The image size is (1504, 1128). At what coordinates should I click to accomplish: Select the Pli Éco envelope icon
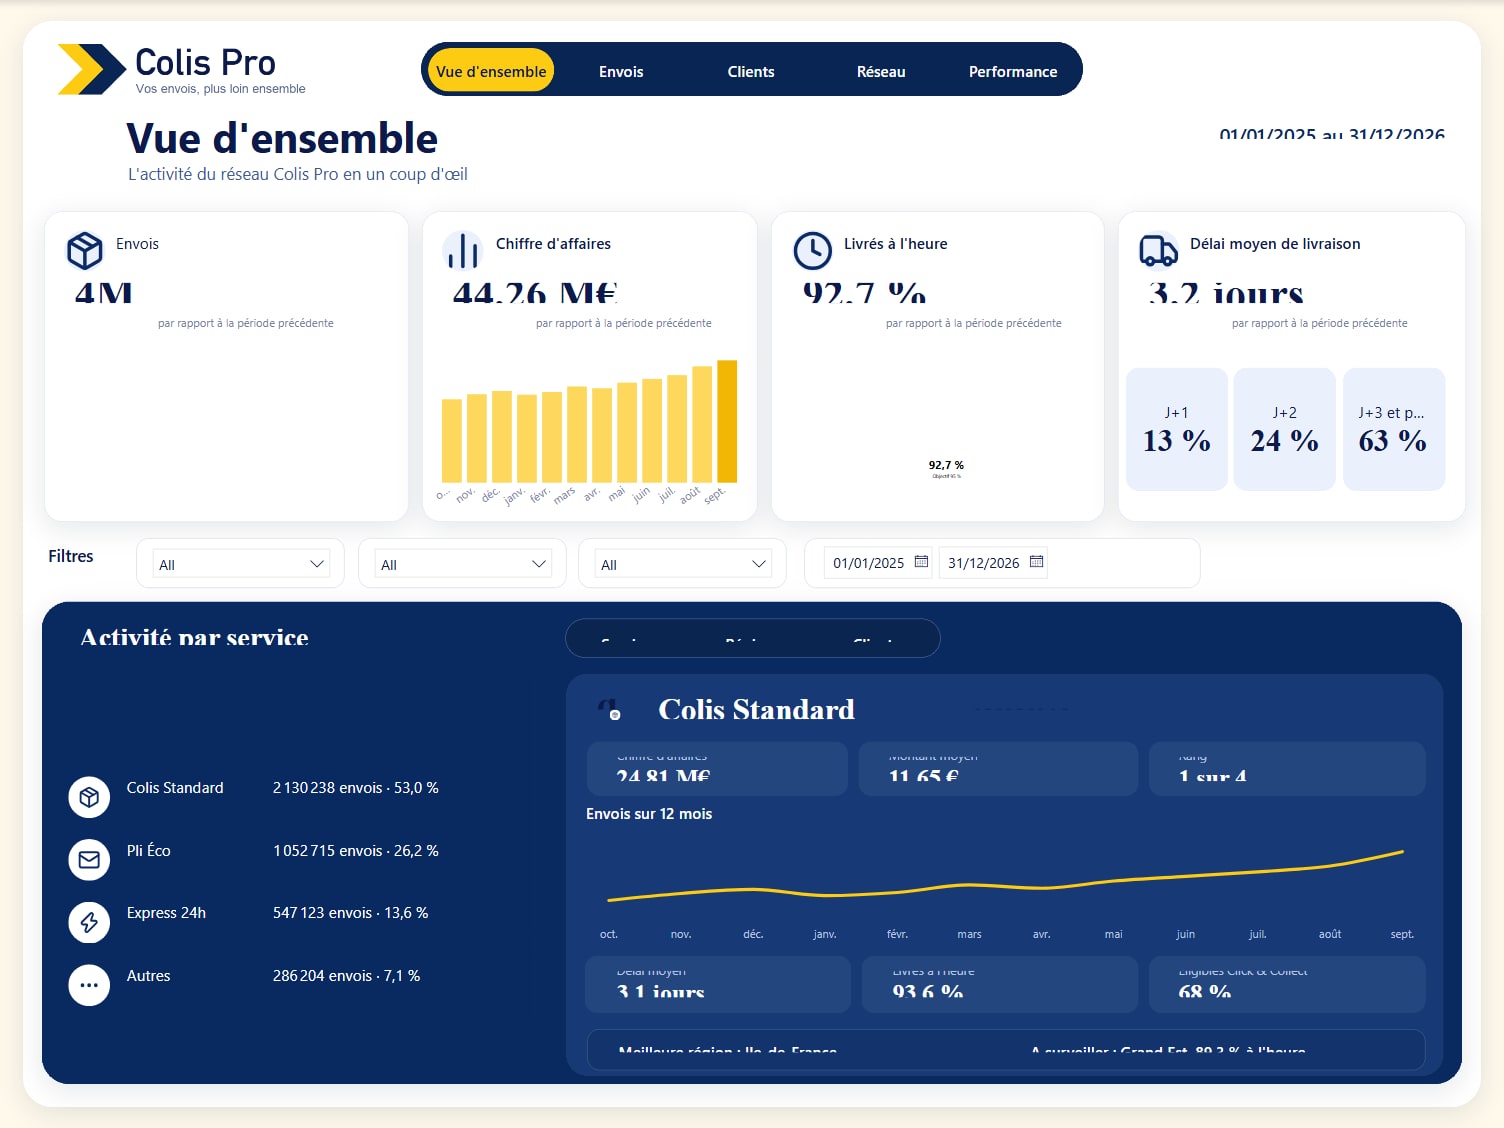click(89, 860)
